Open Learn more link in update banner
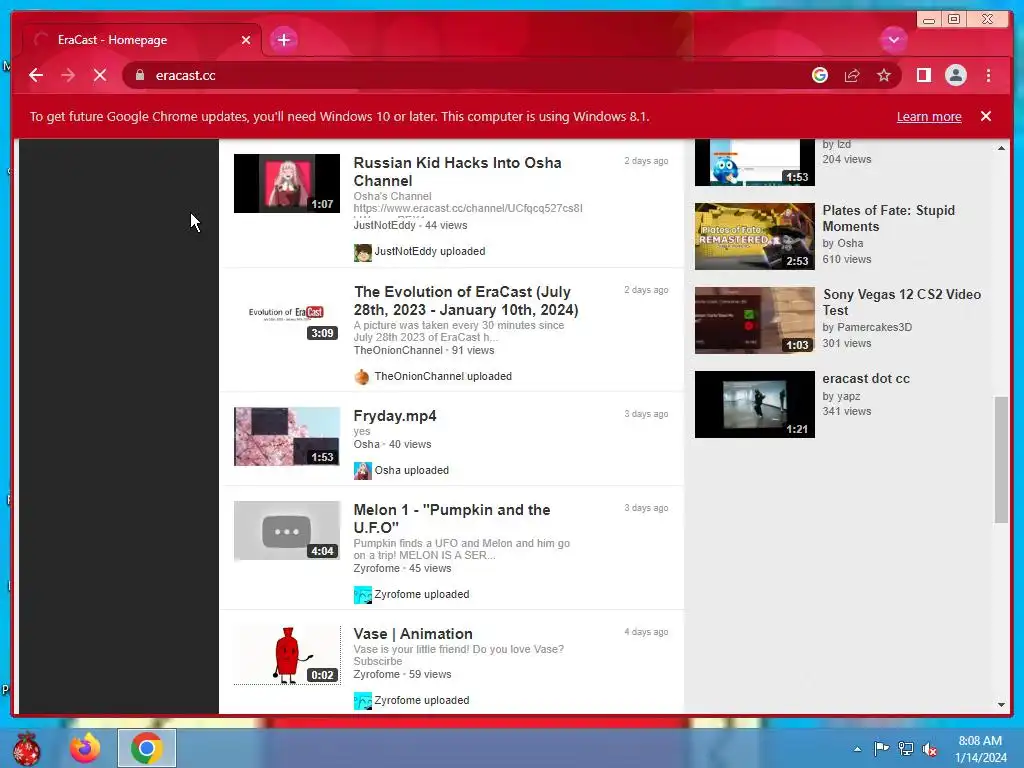This screenshot has height=768, width=1024. tap(929, 116)
